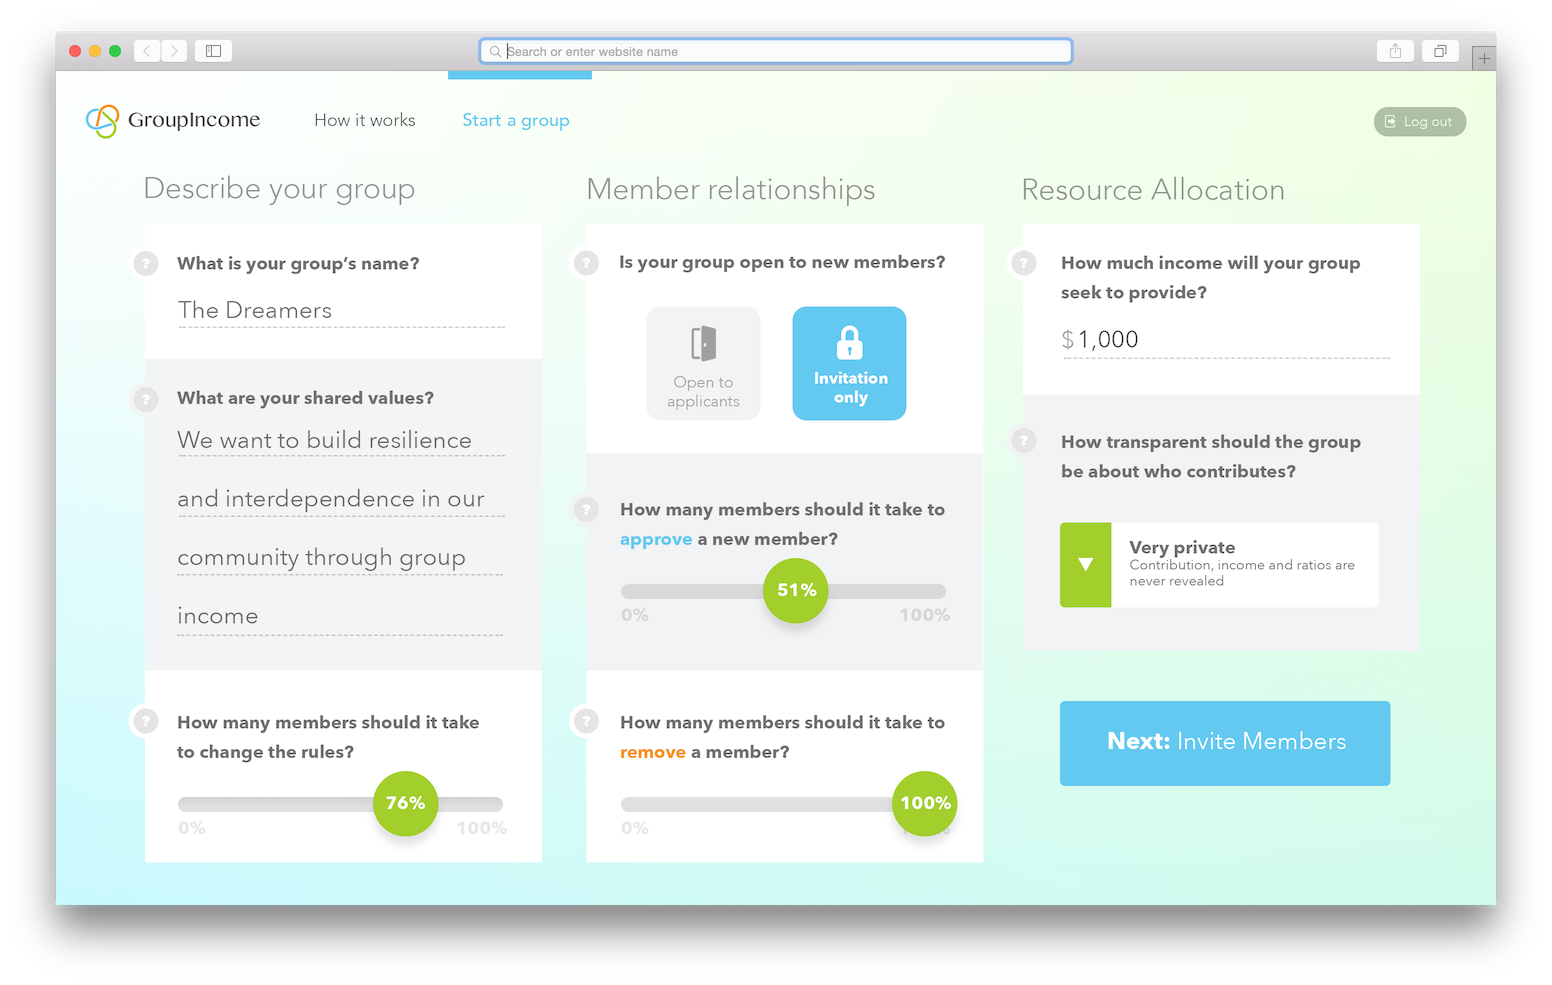This screenshot has height=985, width=1552.
Task: Select the Open to applicants option
Action: pos(703,363)
